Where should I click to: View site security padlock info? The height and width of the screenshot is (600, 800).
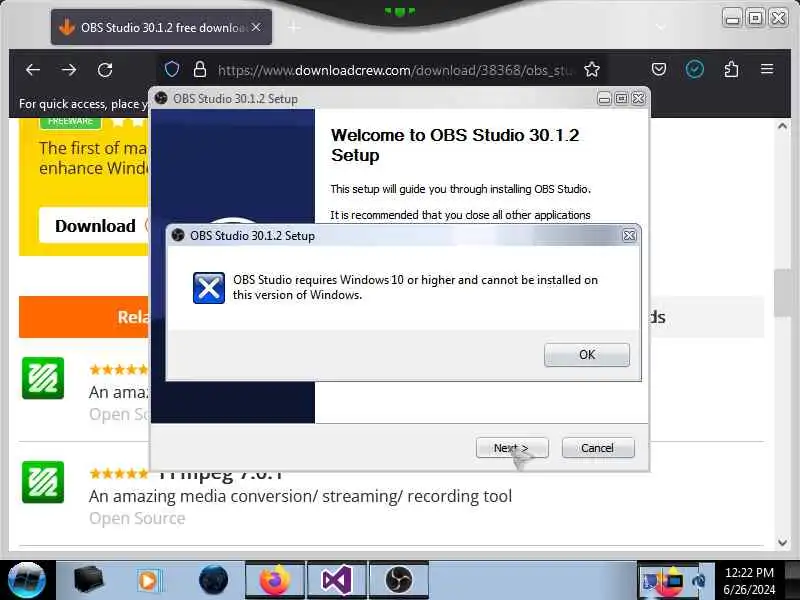tap(200, 69)
